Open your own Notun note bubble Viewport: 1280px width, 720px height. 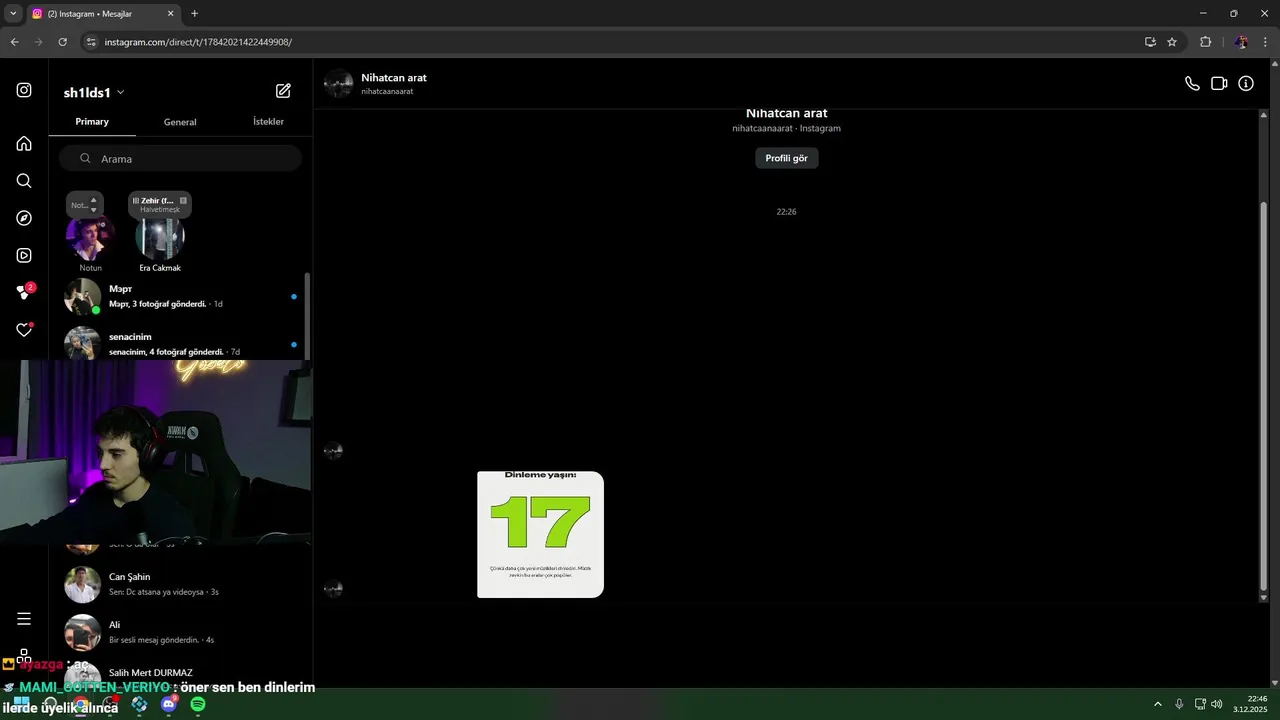click(85, 204)
